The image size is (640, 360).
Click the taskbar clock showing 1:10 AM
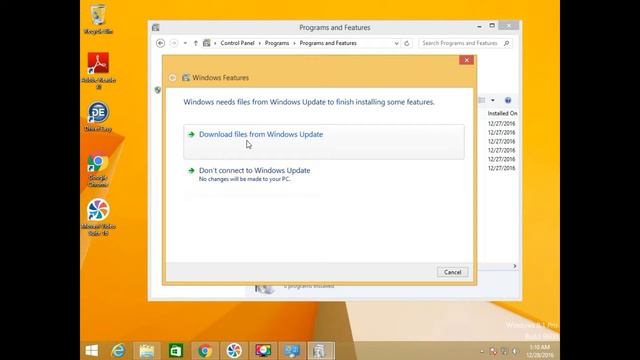(540, 351)
